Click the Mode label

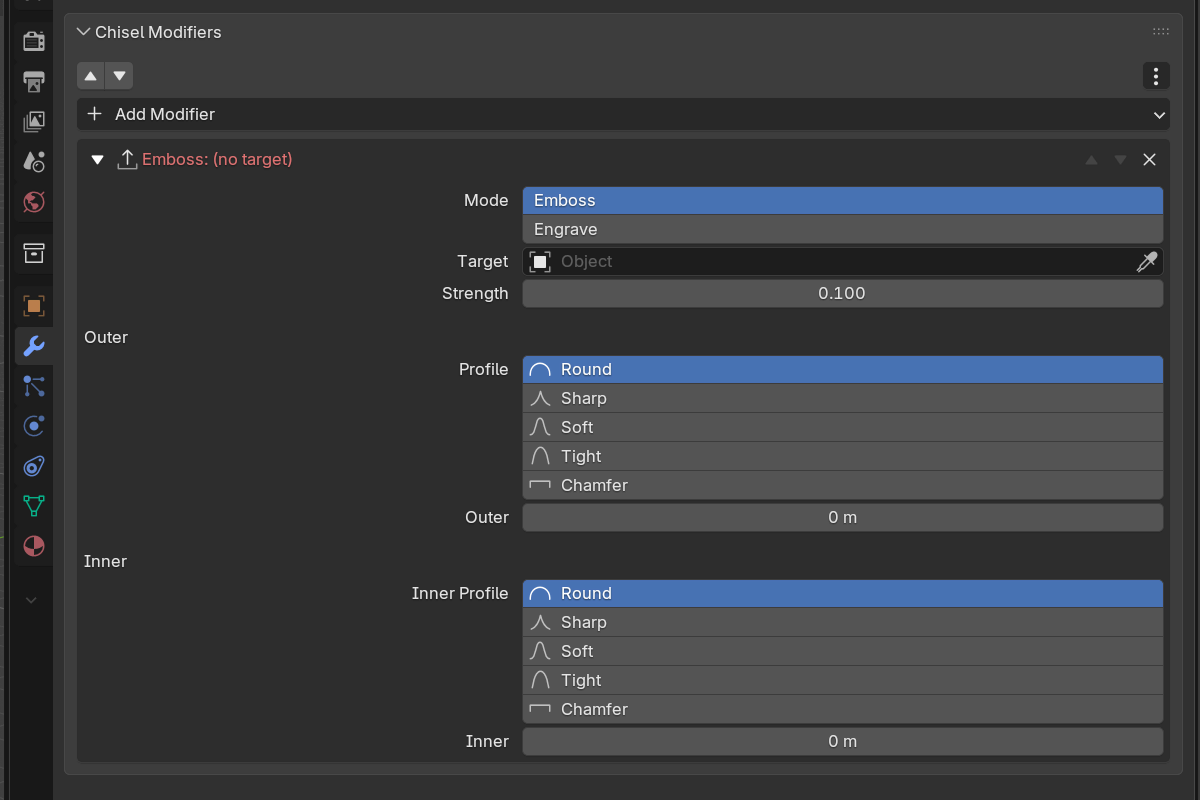pos(486,200)
